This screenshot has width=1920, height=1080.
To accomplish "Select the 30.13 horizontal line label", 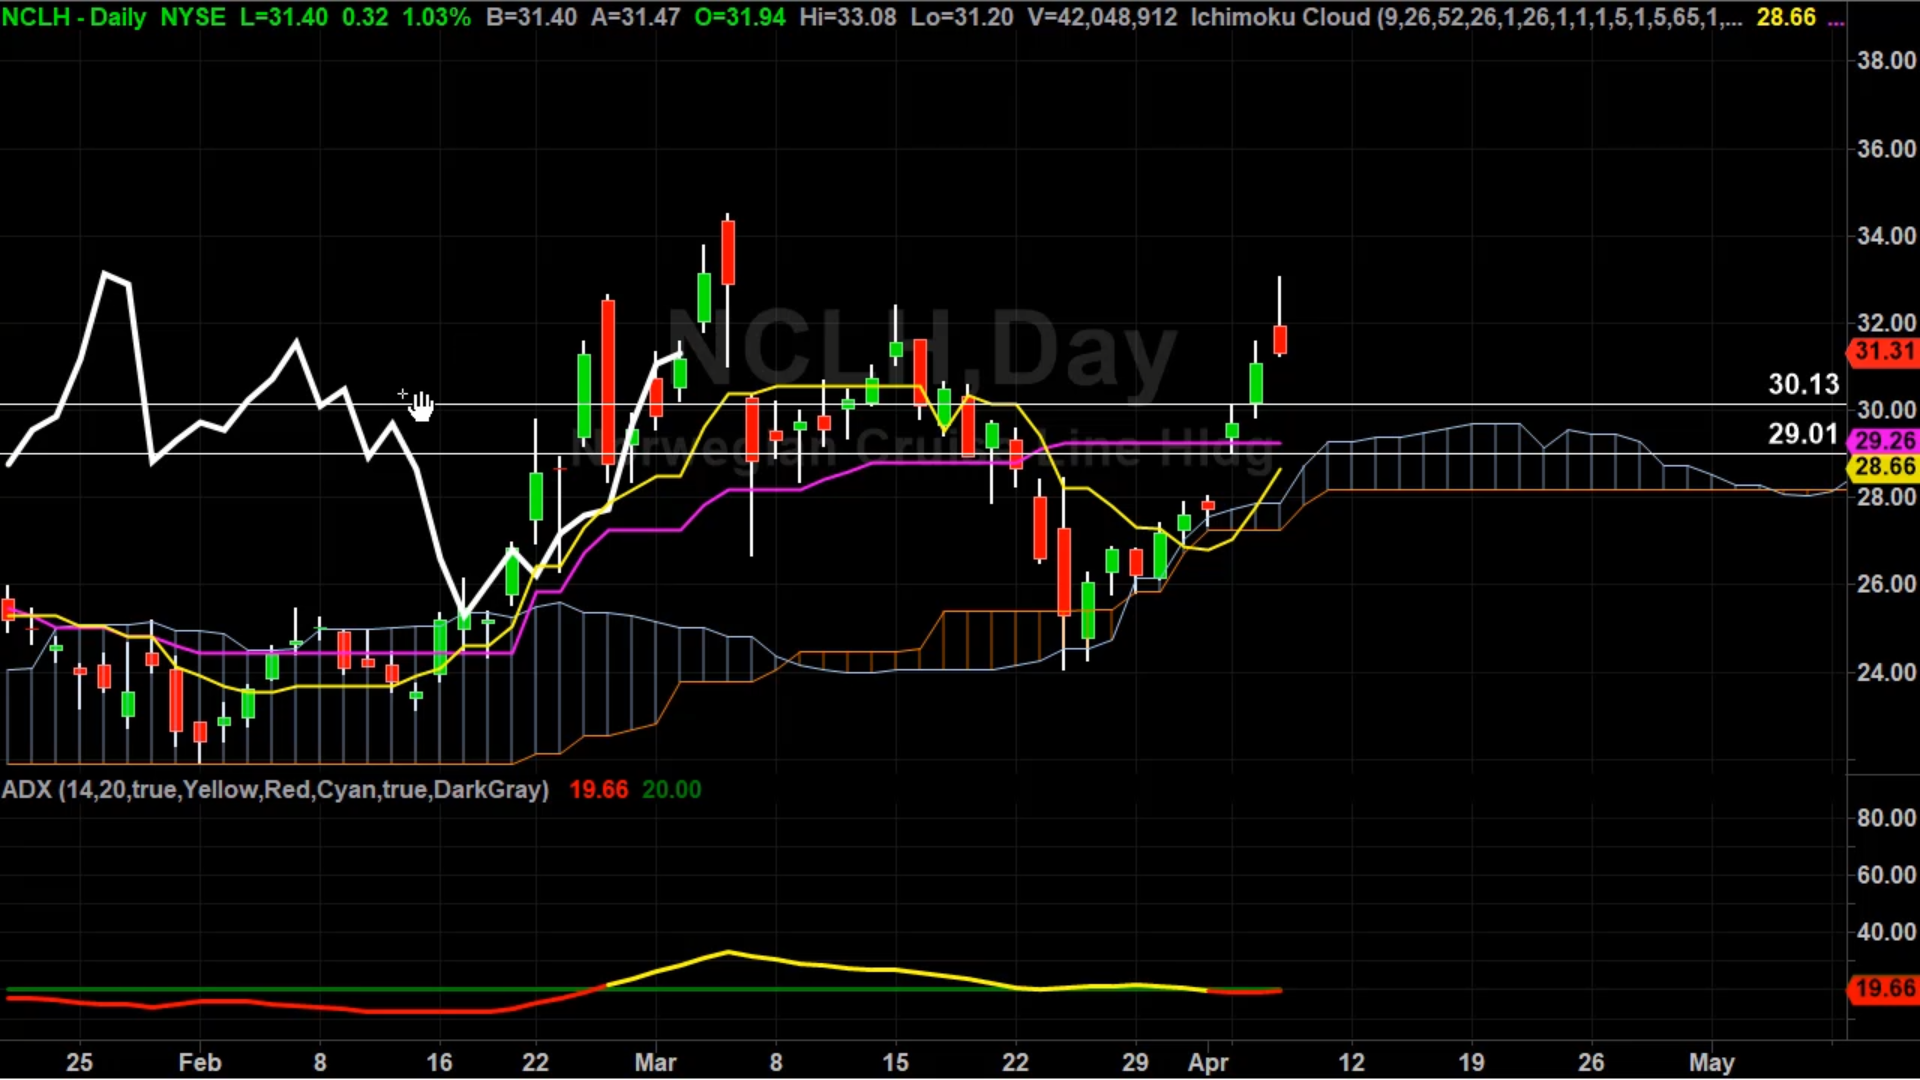I will [x=1804, y=384].
